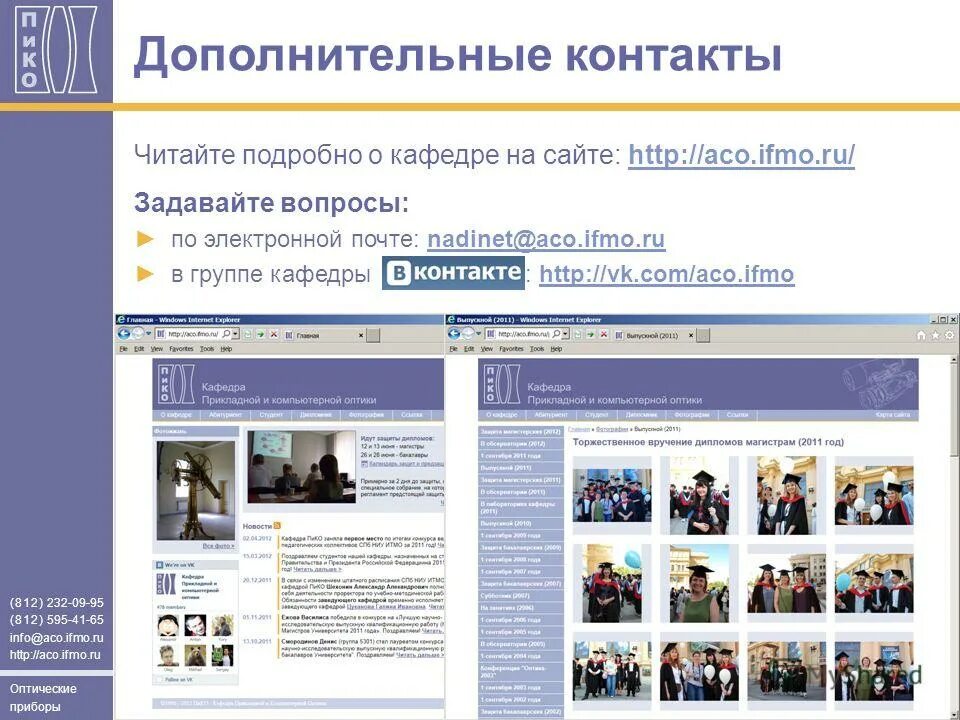The image size is (960, 720).
Task: Click graduate in green dress photo
Action: coord(699,583)
